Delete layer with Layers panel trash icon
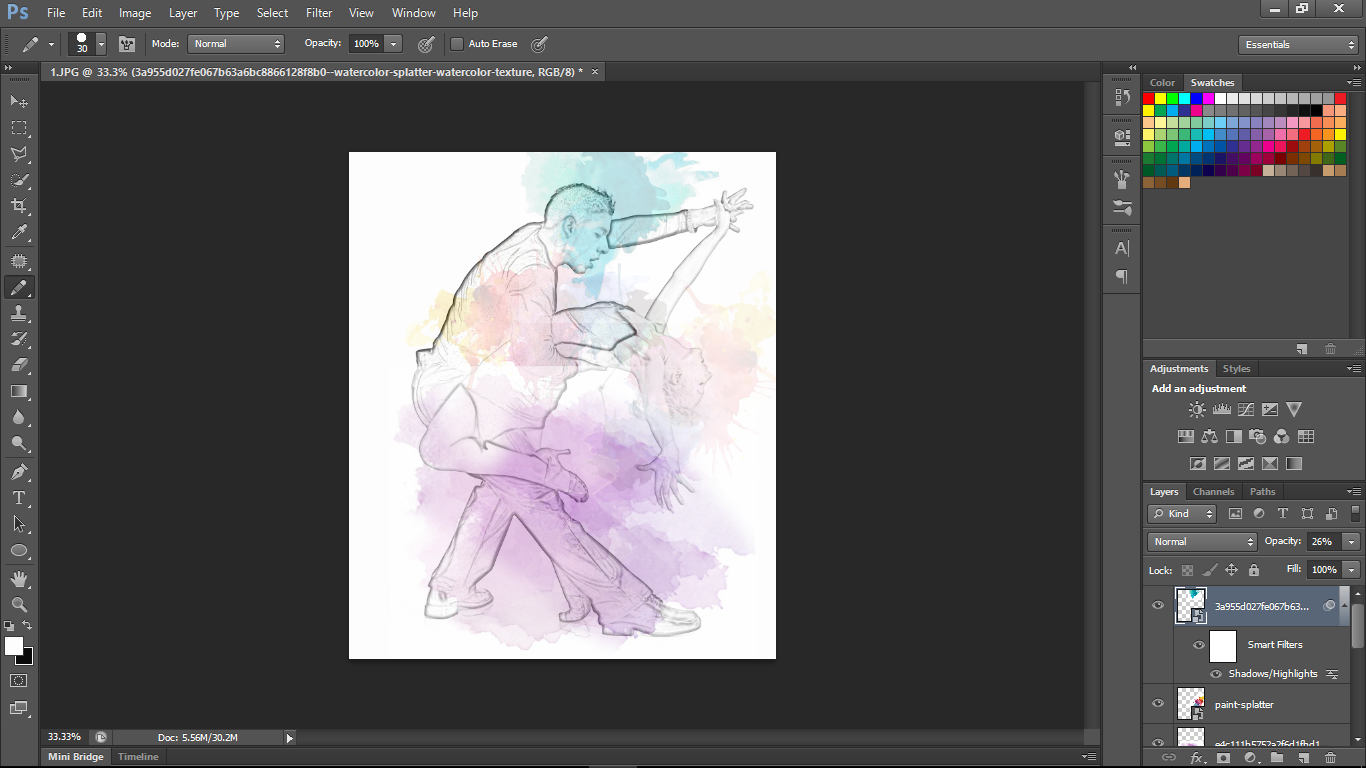This screenshot has height=768, width=1366. (x=1330, y=759)
